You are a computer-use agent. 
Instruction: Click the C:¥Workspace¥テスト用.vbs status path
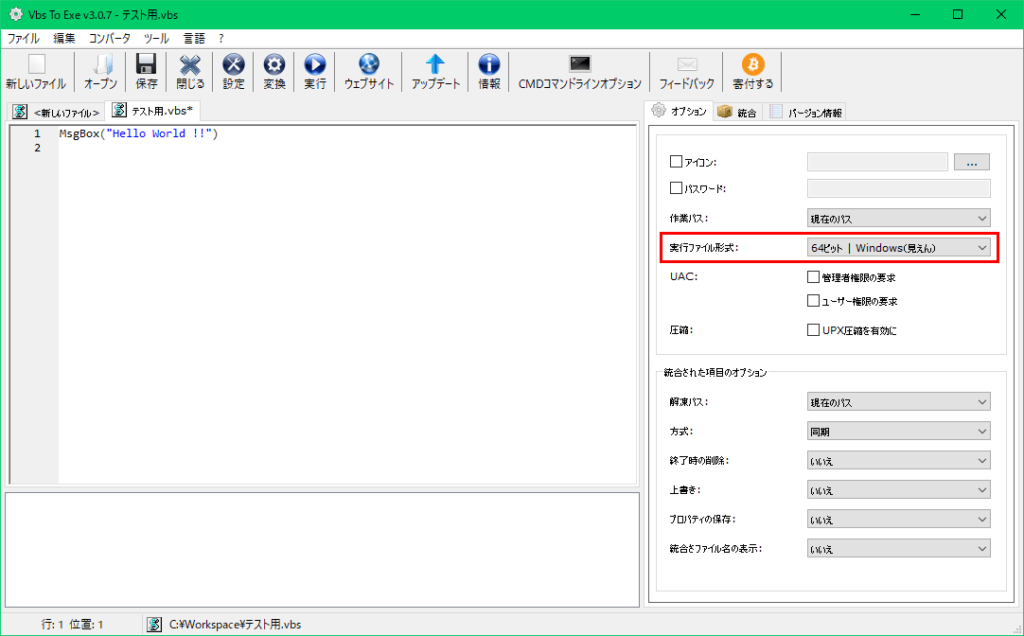coord(235,624)
